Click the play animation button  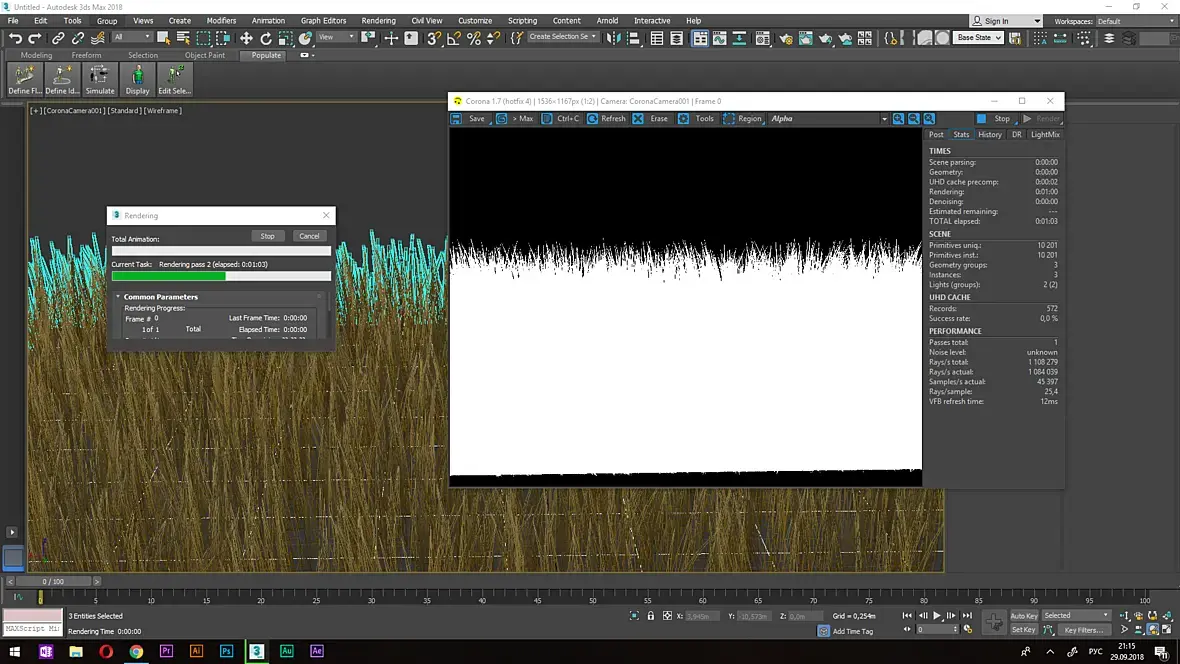click(937, 616)
